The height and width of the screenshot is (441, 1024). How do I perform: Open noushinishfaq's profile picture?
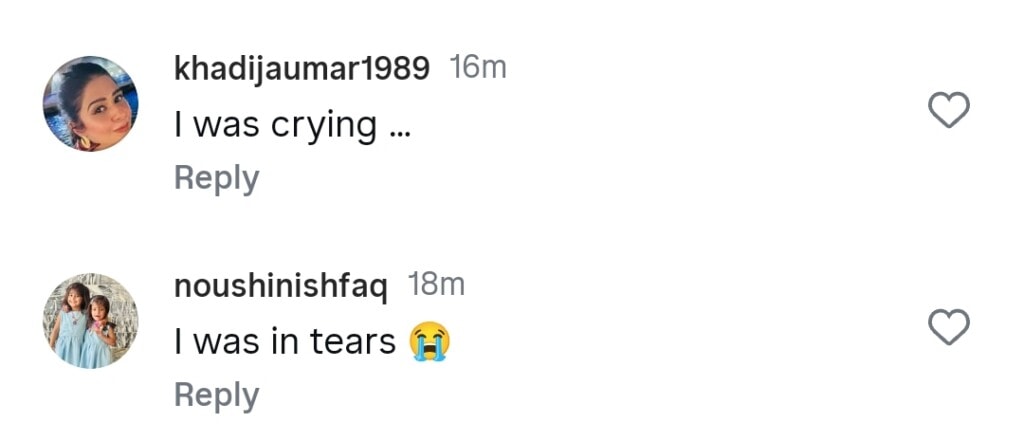pyautogui.click(x=90, y=321)
